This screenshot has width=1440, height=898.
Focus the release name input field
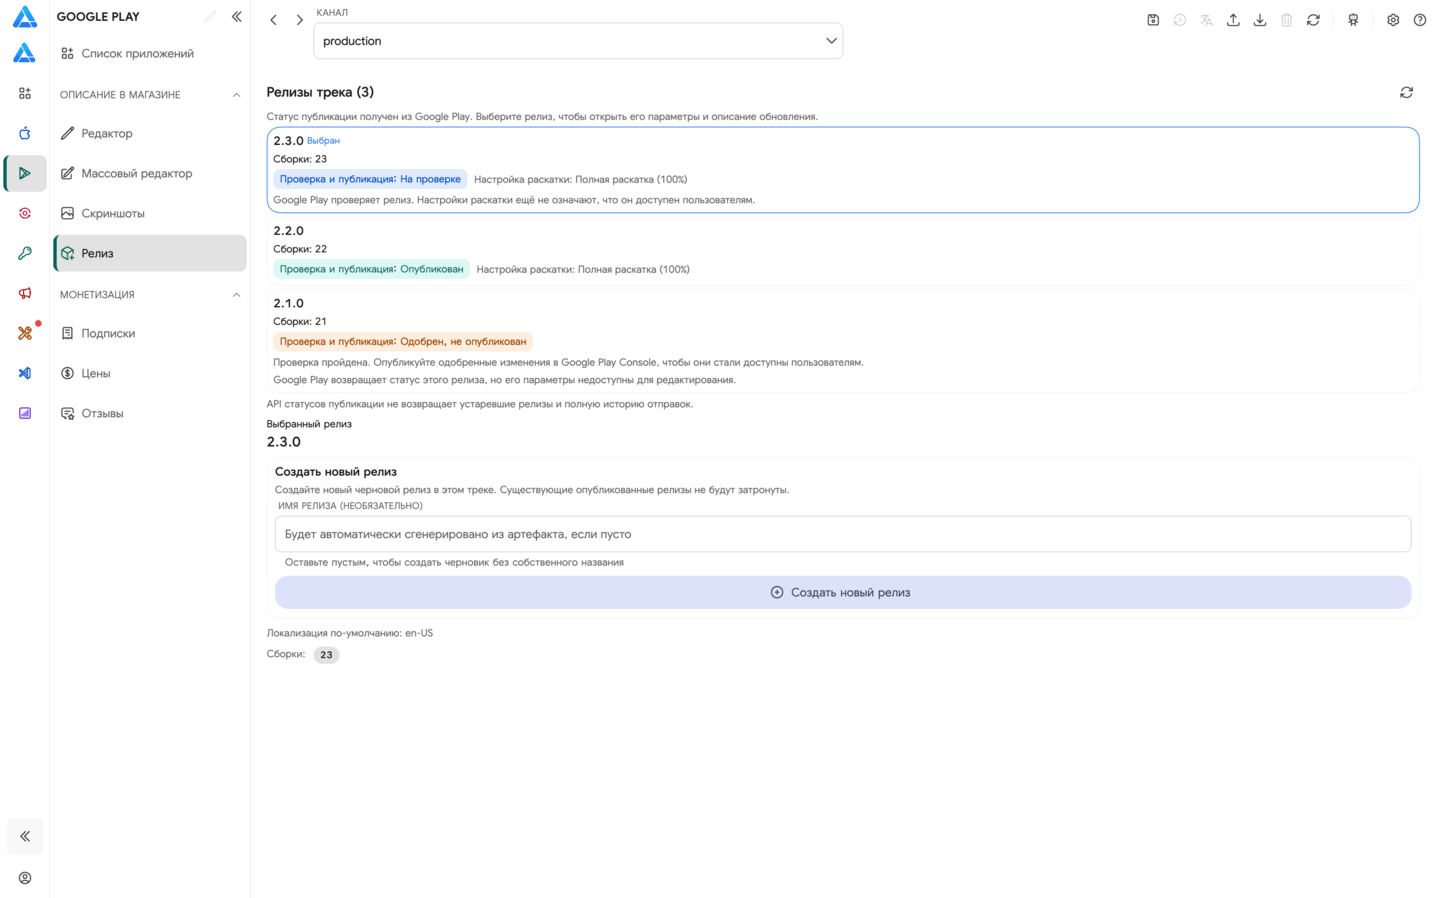(x=843, y=534)
